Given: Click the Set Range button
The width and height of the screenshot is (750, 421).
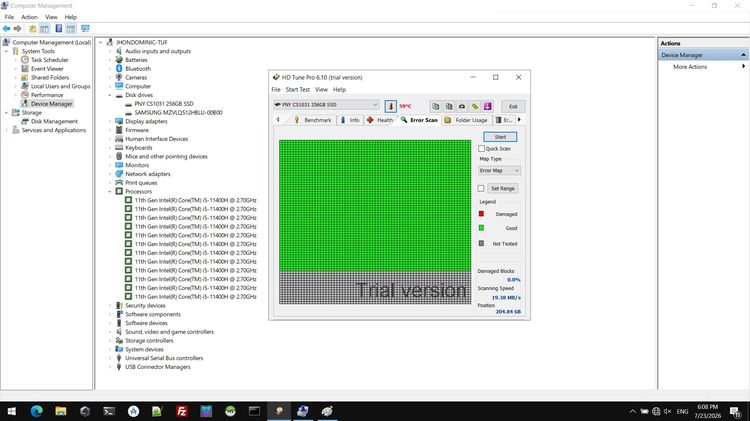Looking at the screenshot, I should (x=503, y=188).
